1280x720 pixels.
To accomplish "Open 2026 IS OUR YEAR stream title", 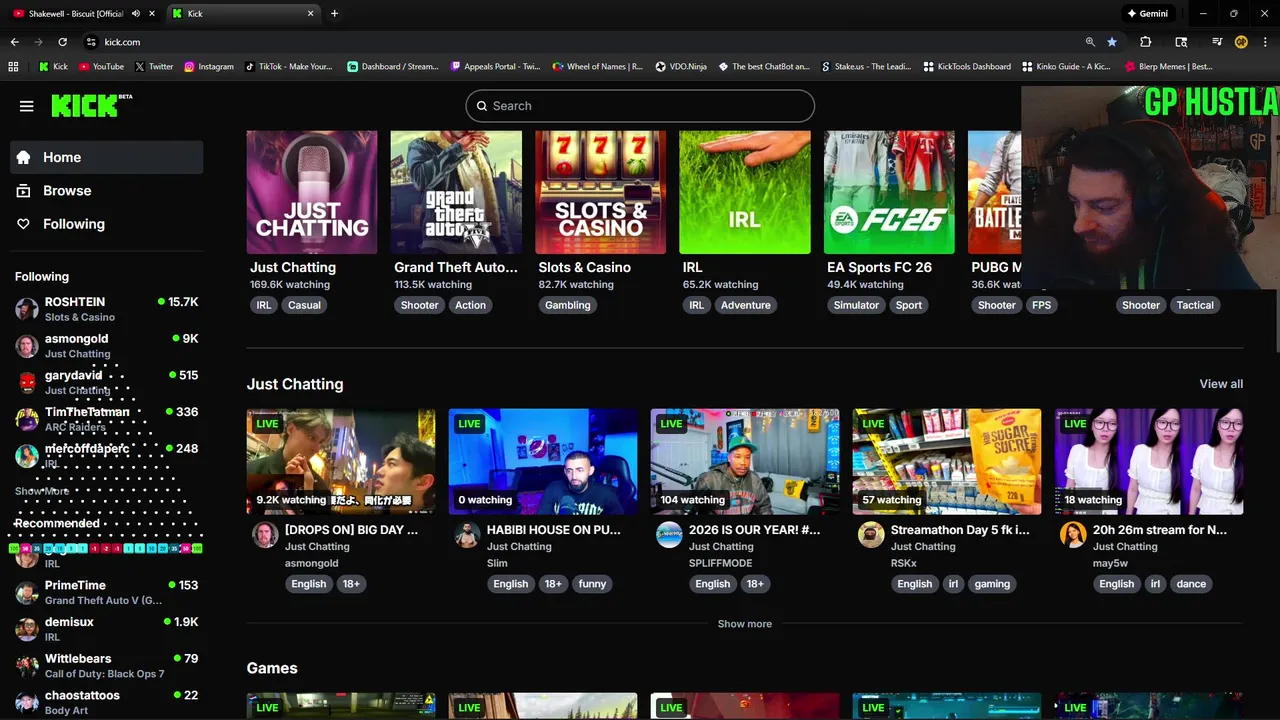I will pyautogui.click(x=755, y=530).
